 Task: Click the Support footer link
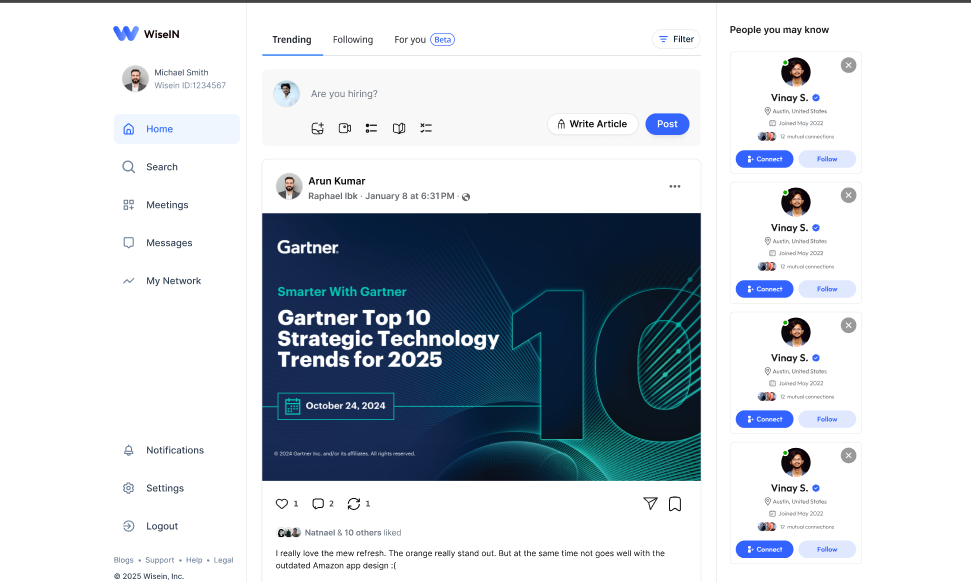pos(160,560)
